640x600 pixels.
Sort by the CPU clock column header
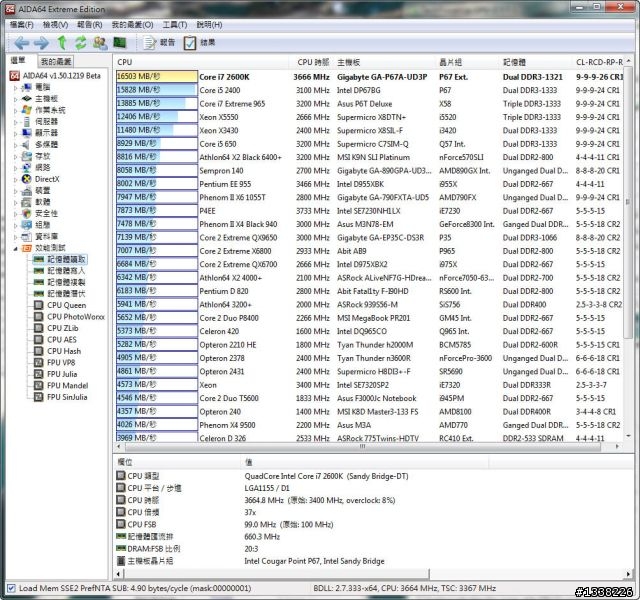coord(312,62)
